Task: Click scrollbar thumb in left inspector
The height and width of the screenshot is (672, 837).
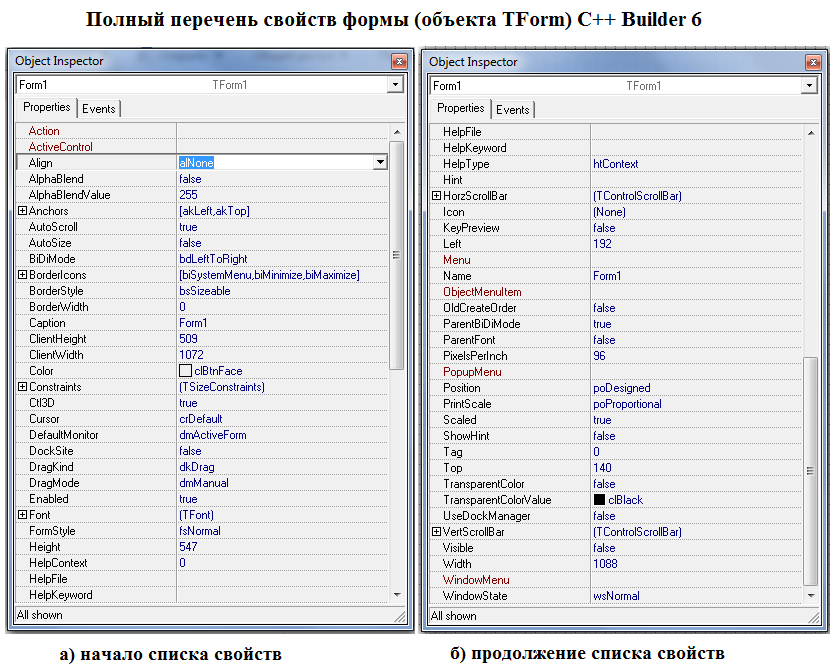Action: coord(396,255)
